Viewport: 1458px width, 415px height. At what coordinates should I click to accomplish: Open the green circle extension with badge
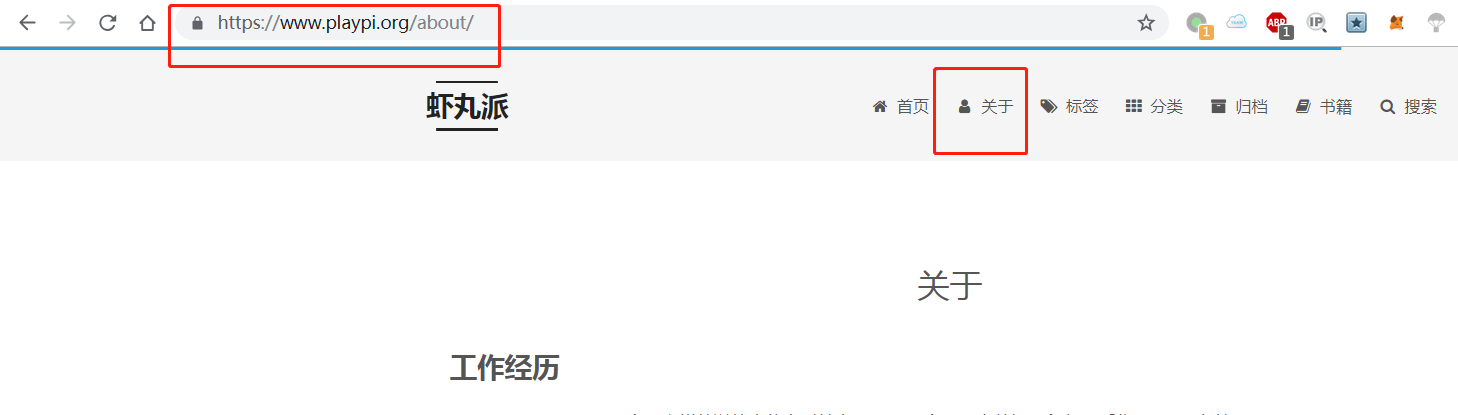(1198, 25)
